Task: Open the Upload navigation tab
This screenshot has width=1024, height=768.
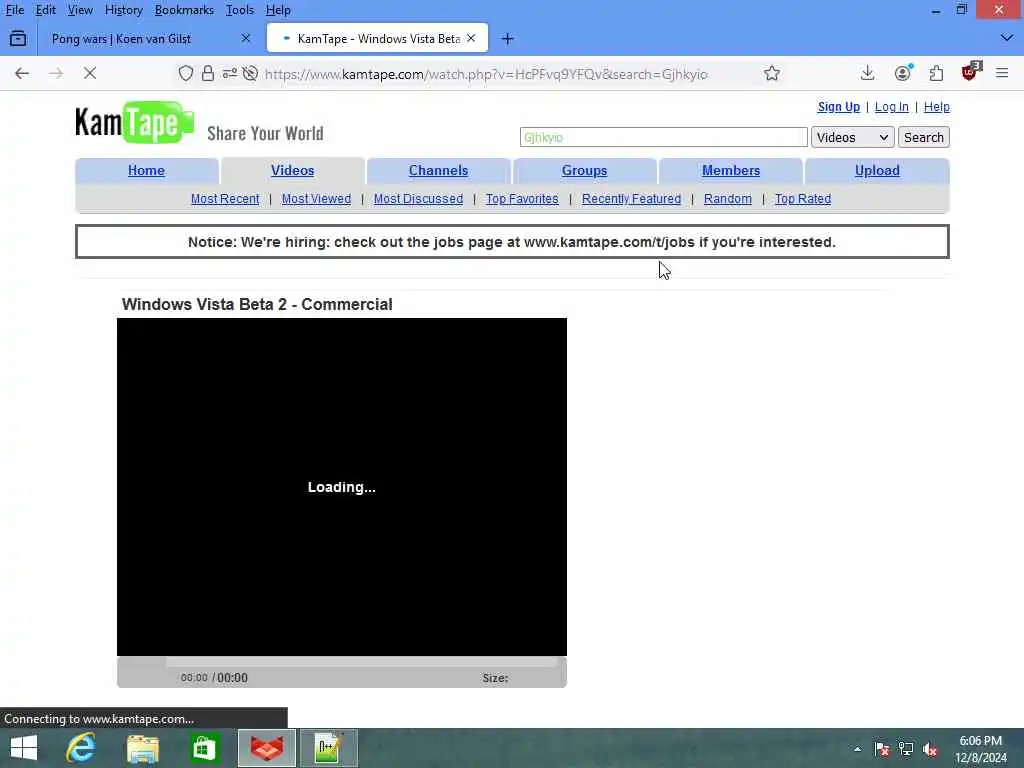Action: tap(877, 170)
